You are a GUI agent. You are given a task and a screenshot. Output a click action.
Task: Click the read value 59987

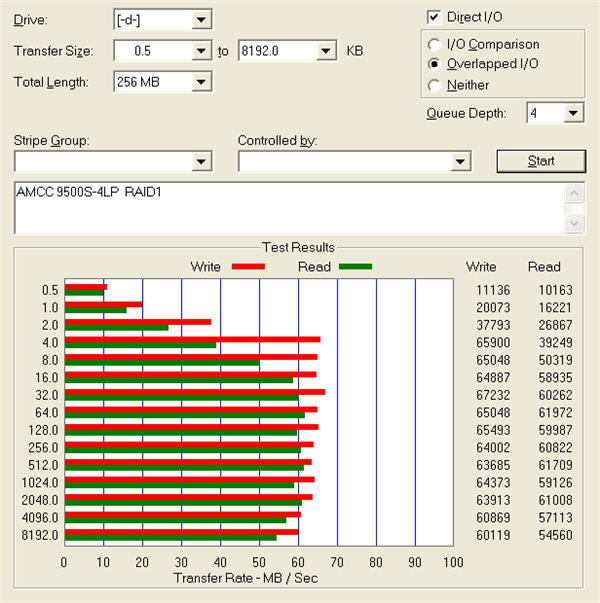coord(555,430)
